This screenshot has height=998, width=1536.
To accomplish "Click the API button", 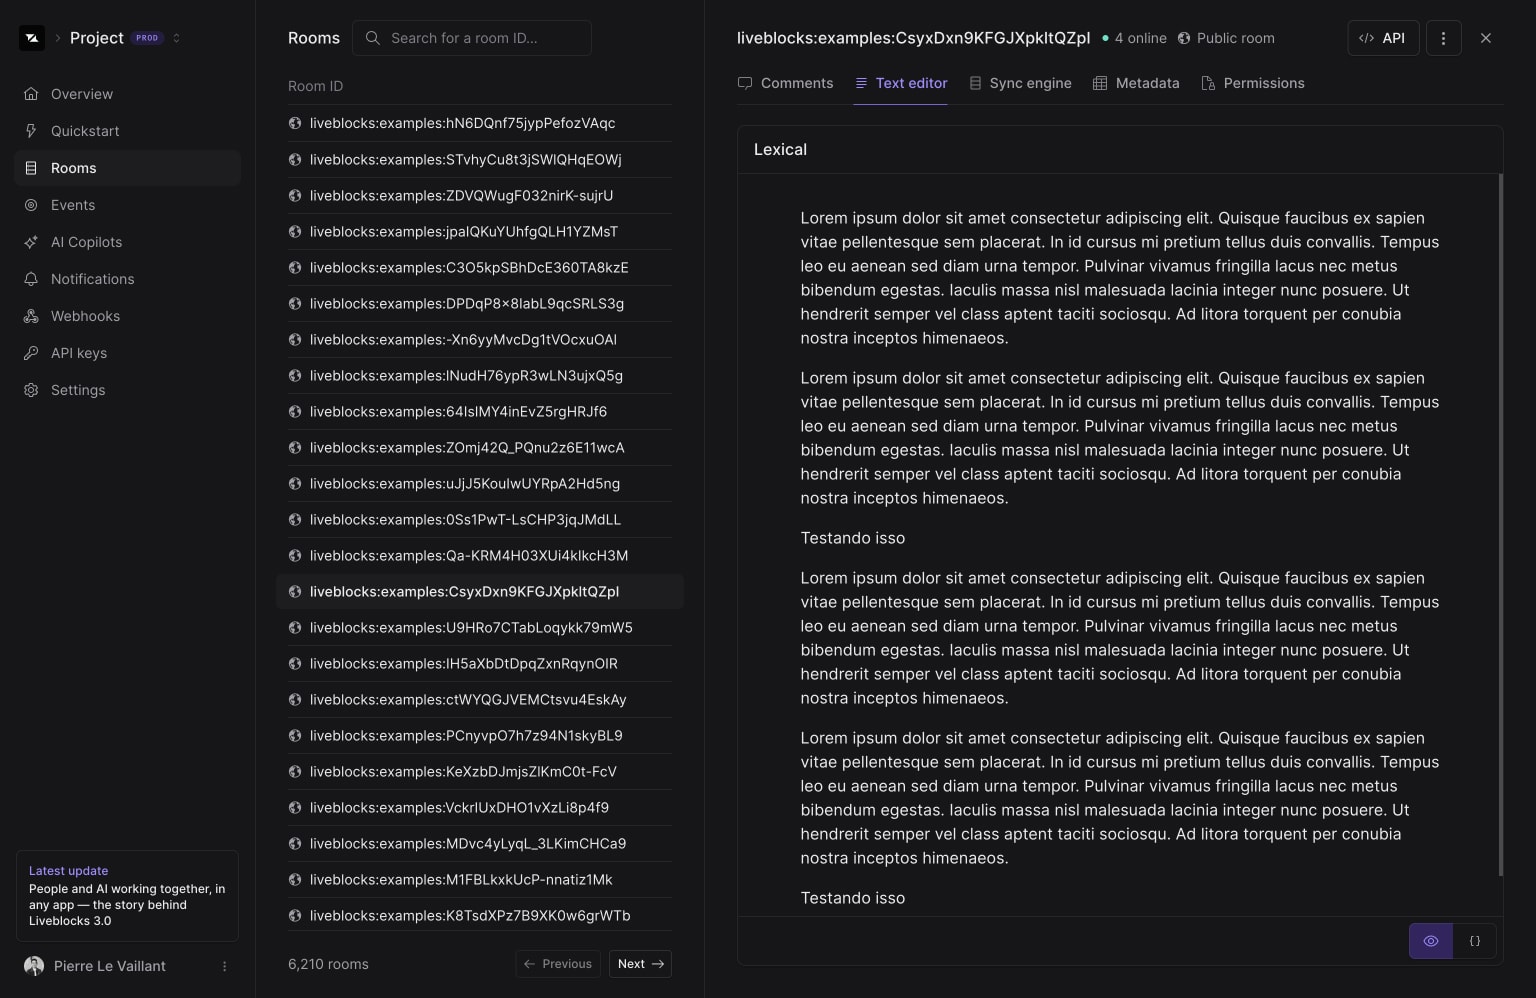I will pos(1382,38).
